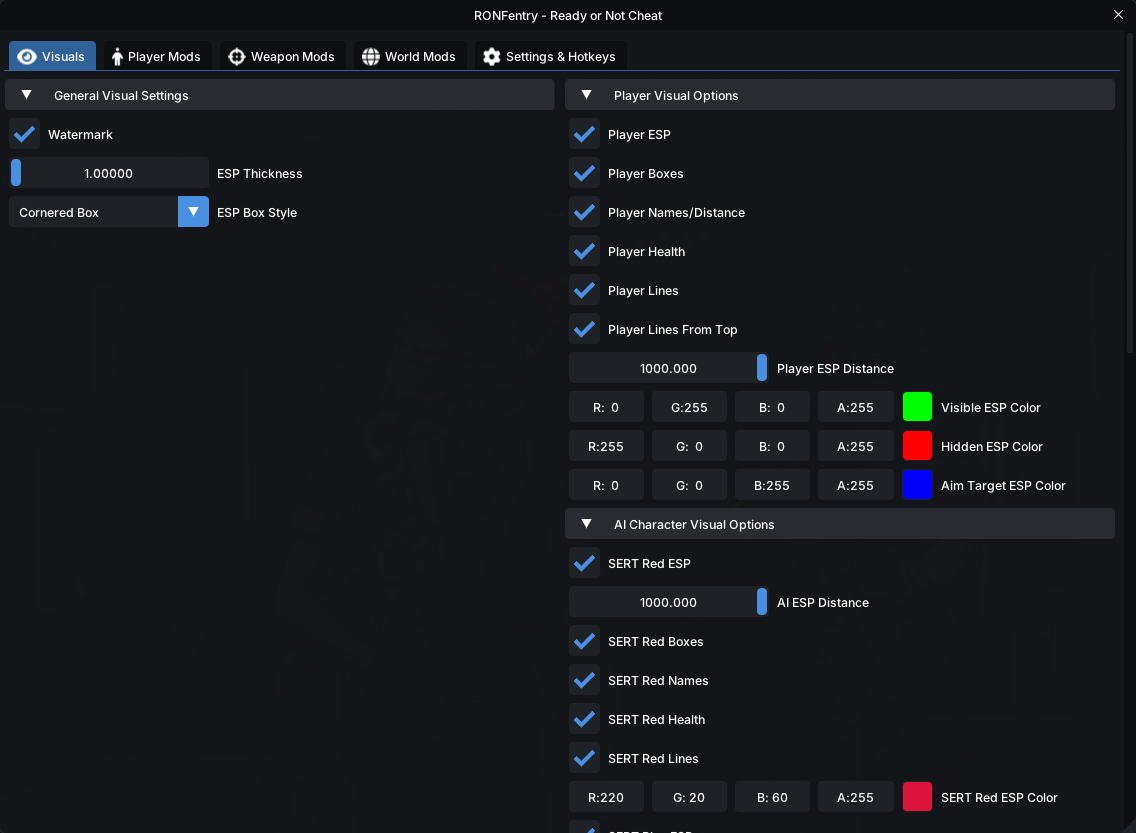
Task: Select the B field of Hidden ESP Color
Action: click(x=772, y=446)
